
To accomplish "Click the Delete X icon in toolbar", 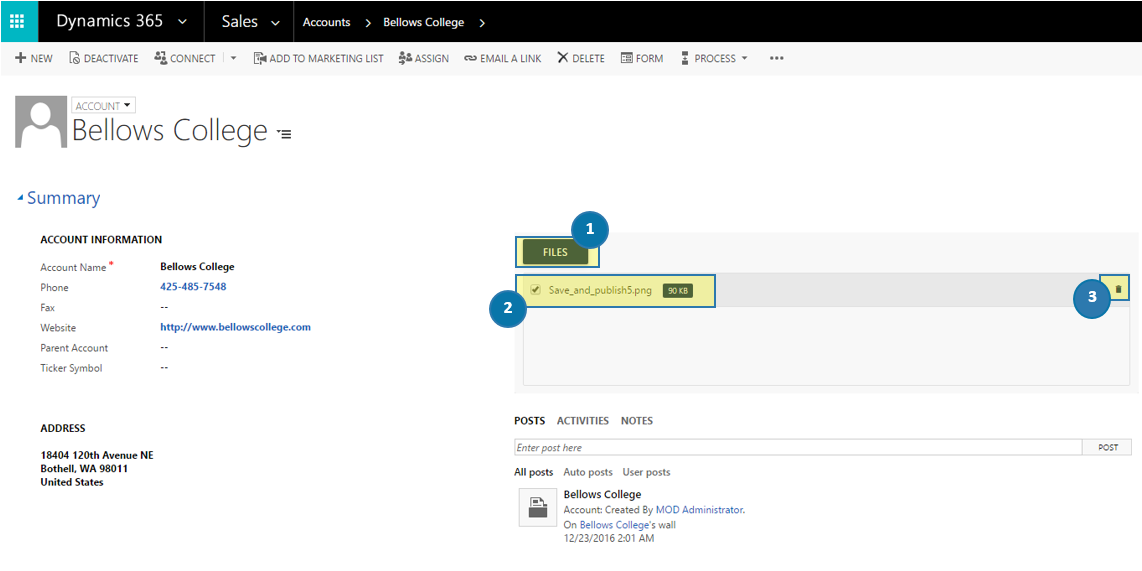I will 563,59.
